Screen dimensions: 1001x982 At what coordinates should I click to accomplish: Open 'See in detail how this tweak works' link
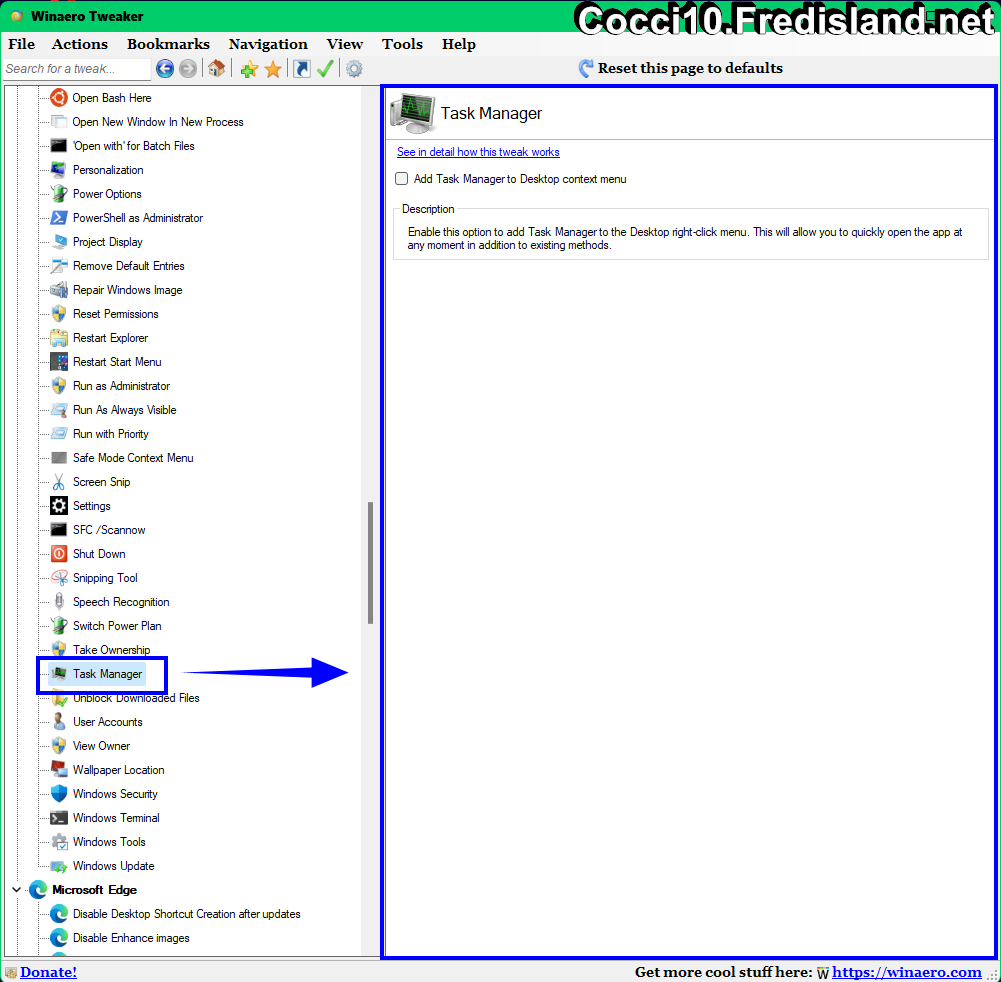(x=478, y=152)
